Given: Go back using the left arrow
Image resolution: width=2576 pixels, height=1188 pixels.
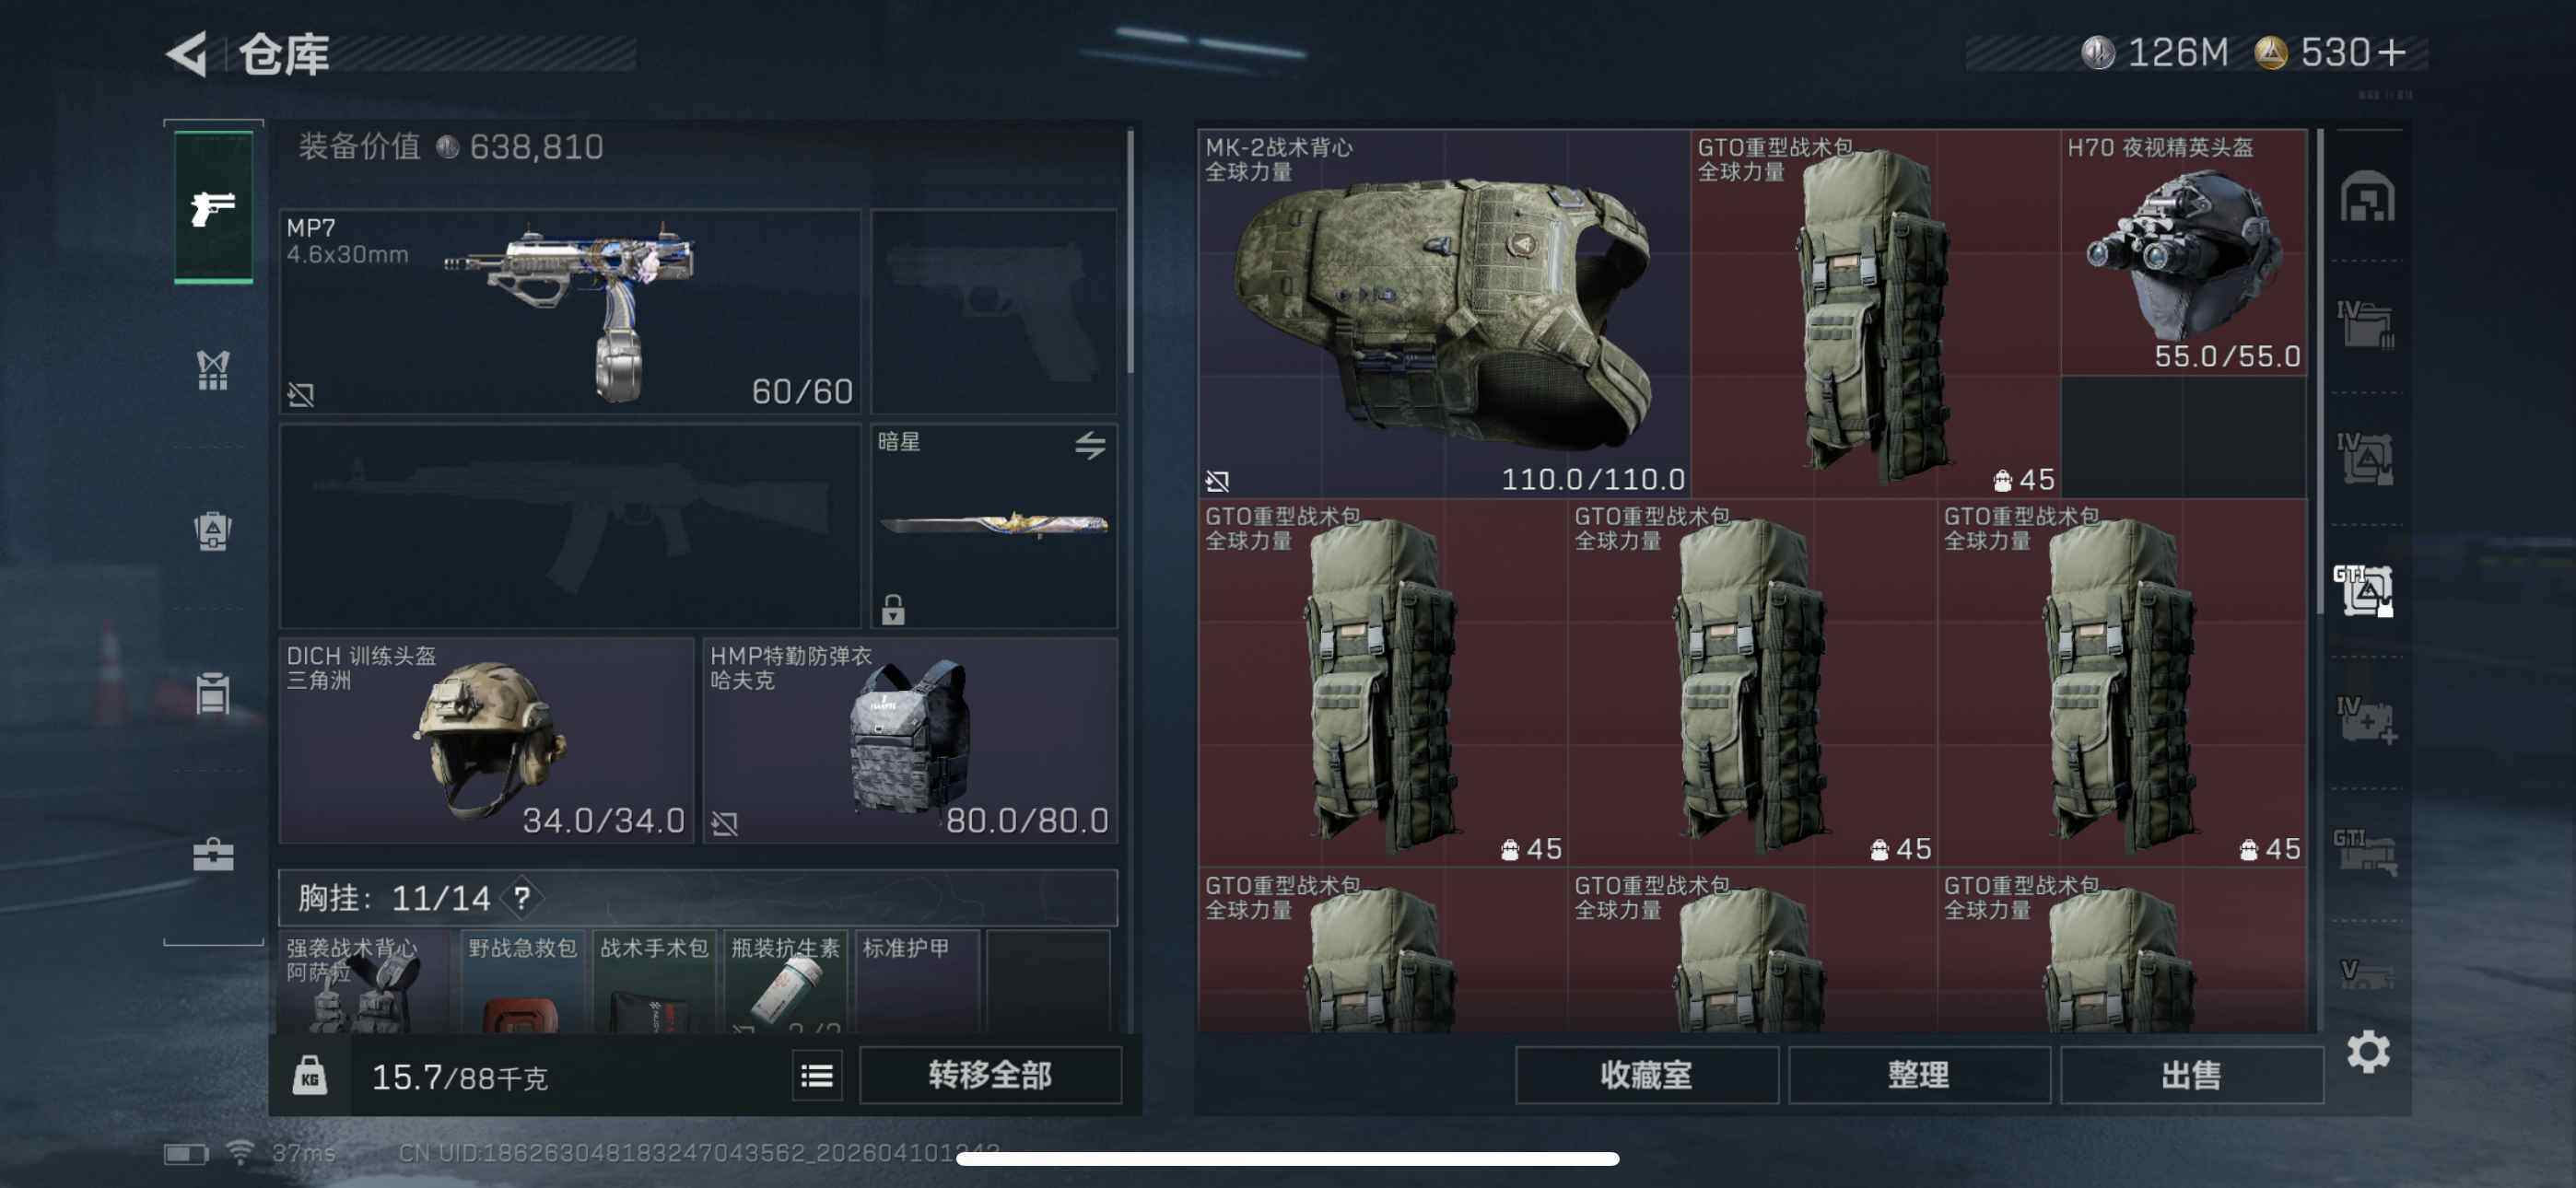Looking at the screenshot, I should [x=187, y=54].
